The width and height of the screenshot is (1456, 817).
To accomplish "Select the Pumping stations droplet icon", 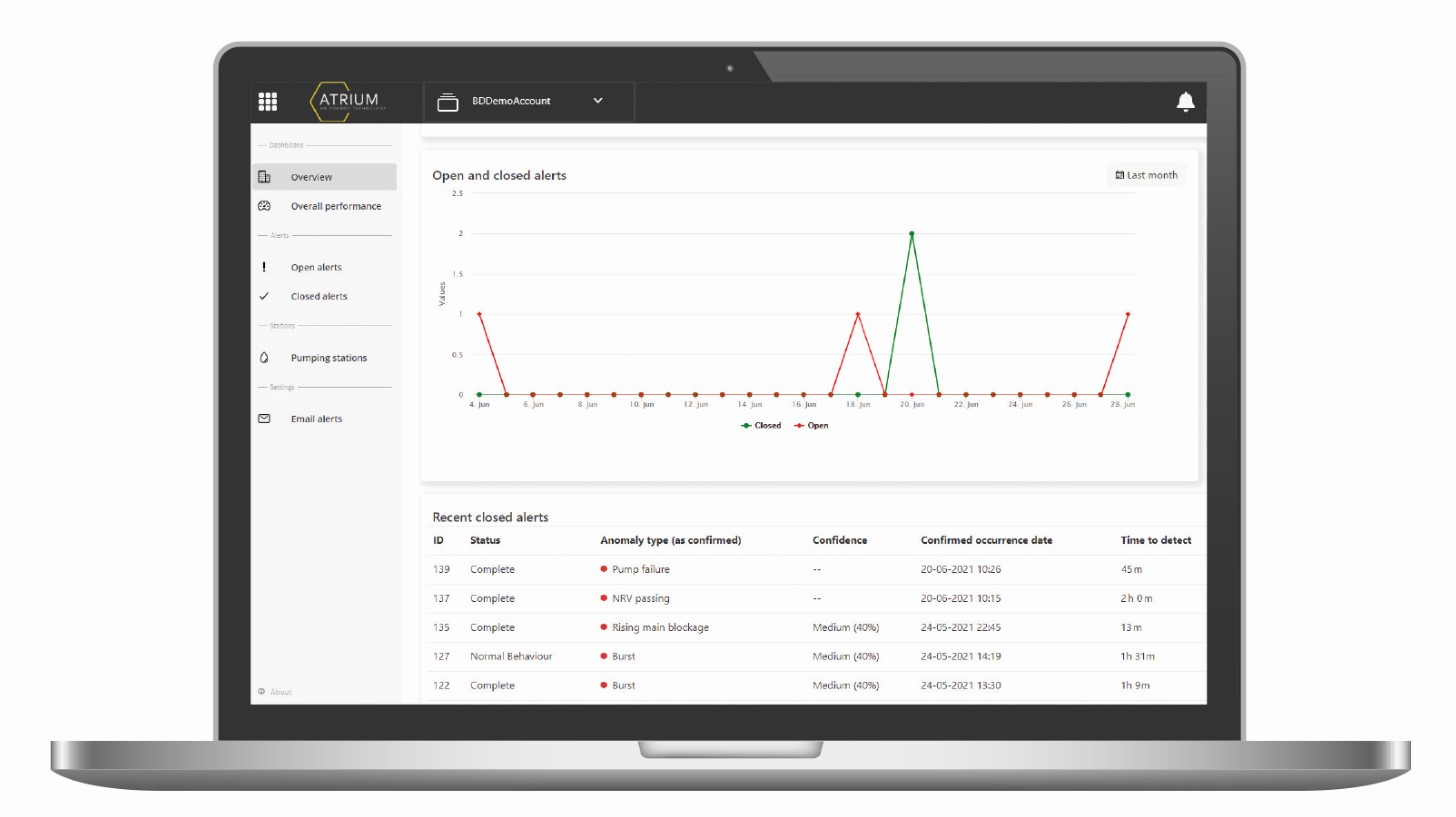I will point(263,357).
